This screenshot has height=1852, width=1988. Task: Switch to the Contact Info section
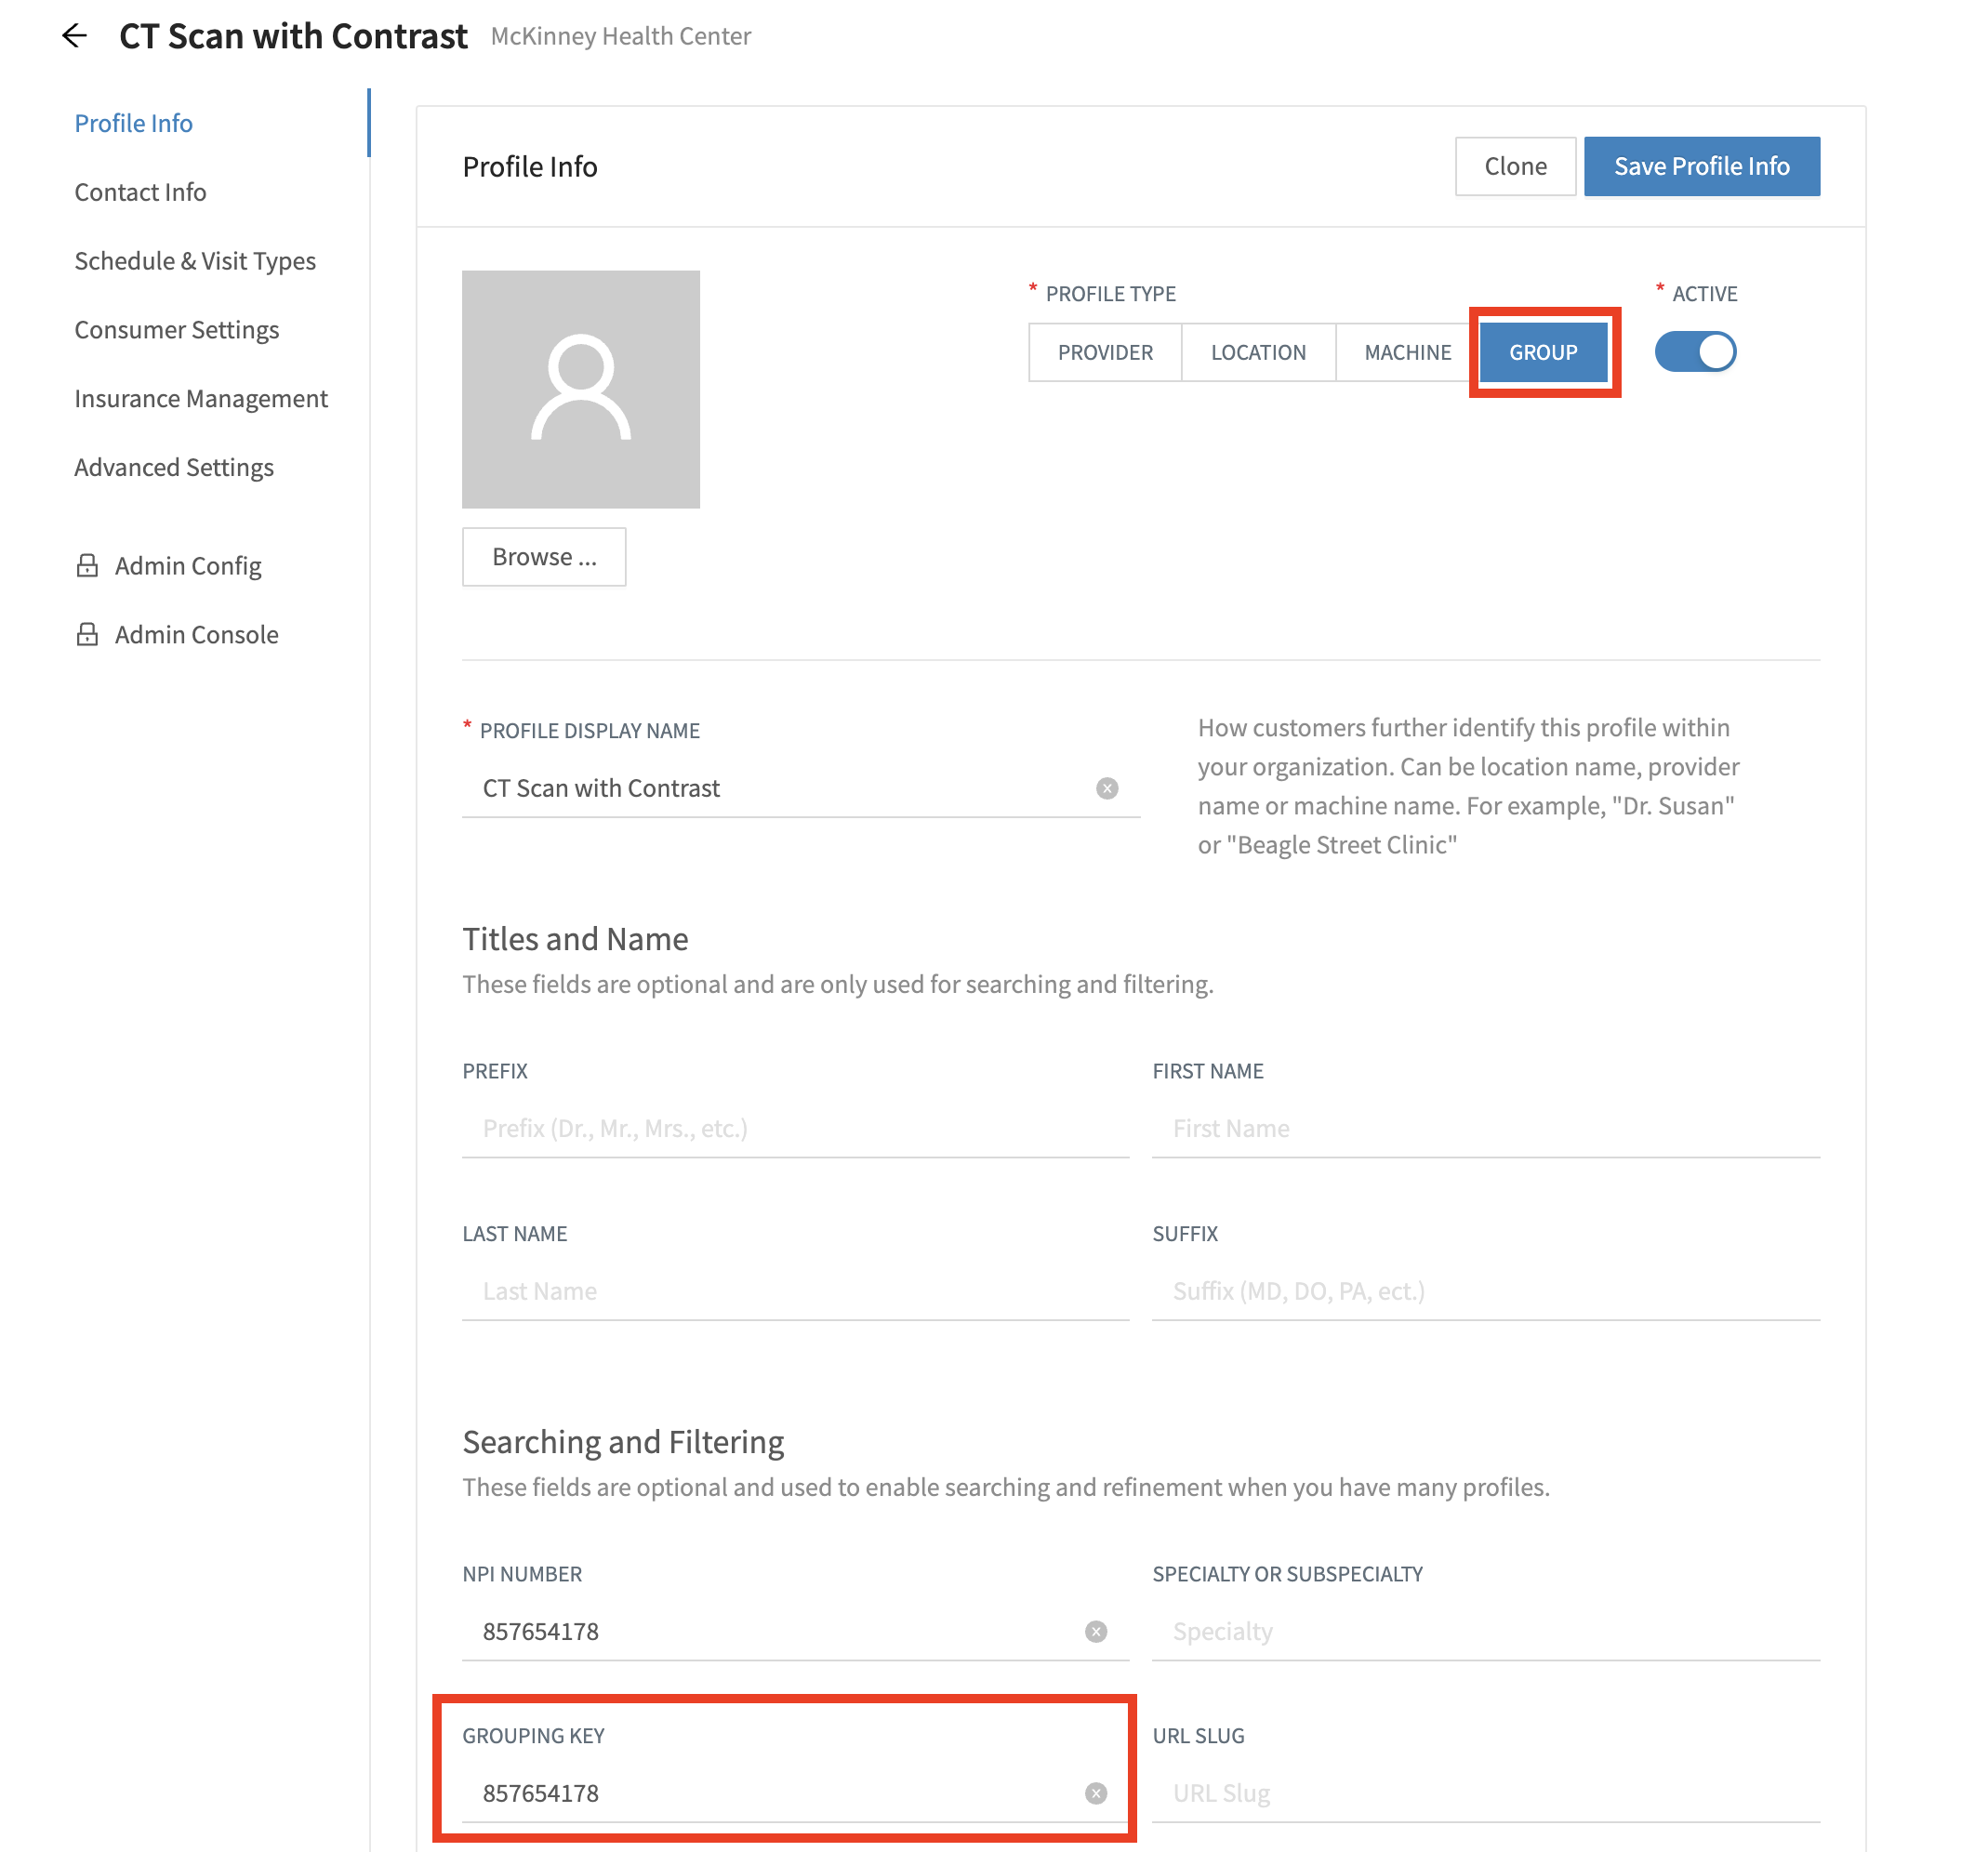pos(140,192)
